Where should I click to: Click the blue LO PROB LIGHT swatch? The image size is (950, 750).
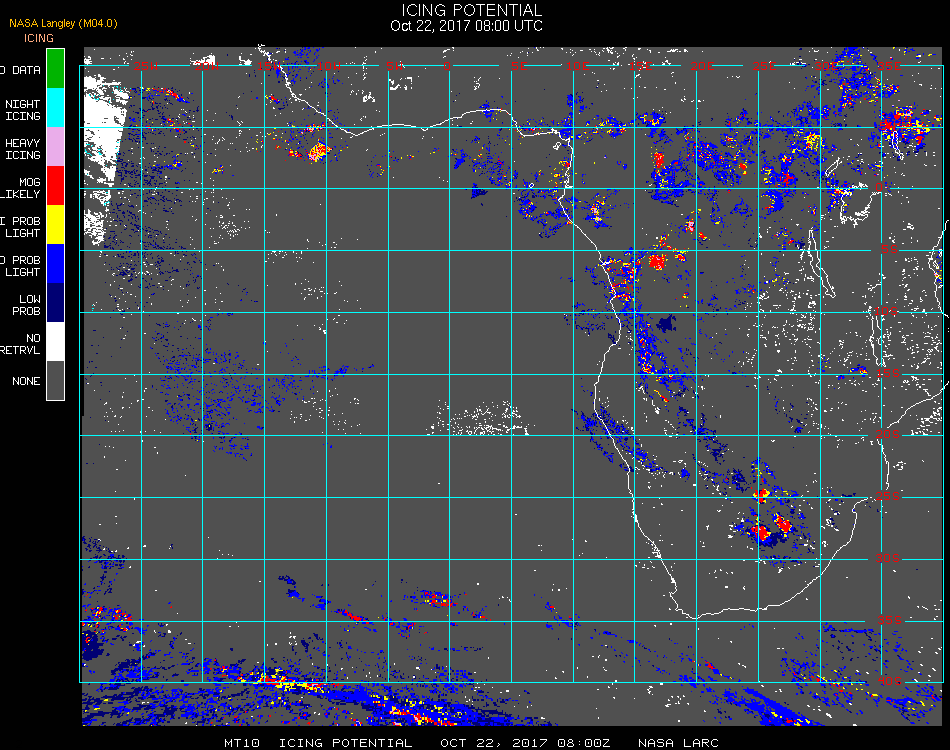55,264
